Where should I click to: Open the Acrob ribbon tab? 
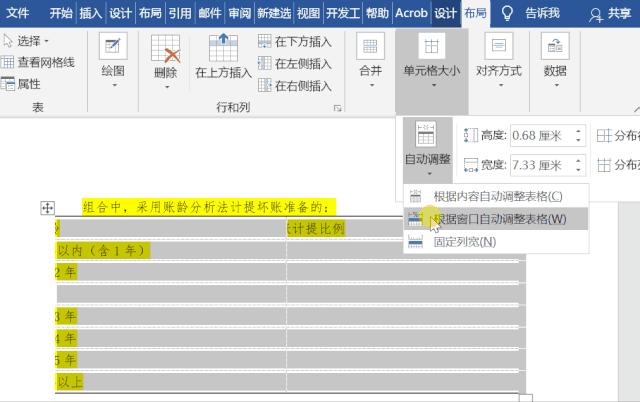click(x=411, y=13)
